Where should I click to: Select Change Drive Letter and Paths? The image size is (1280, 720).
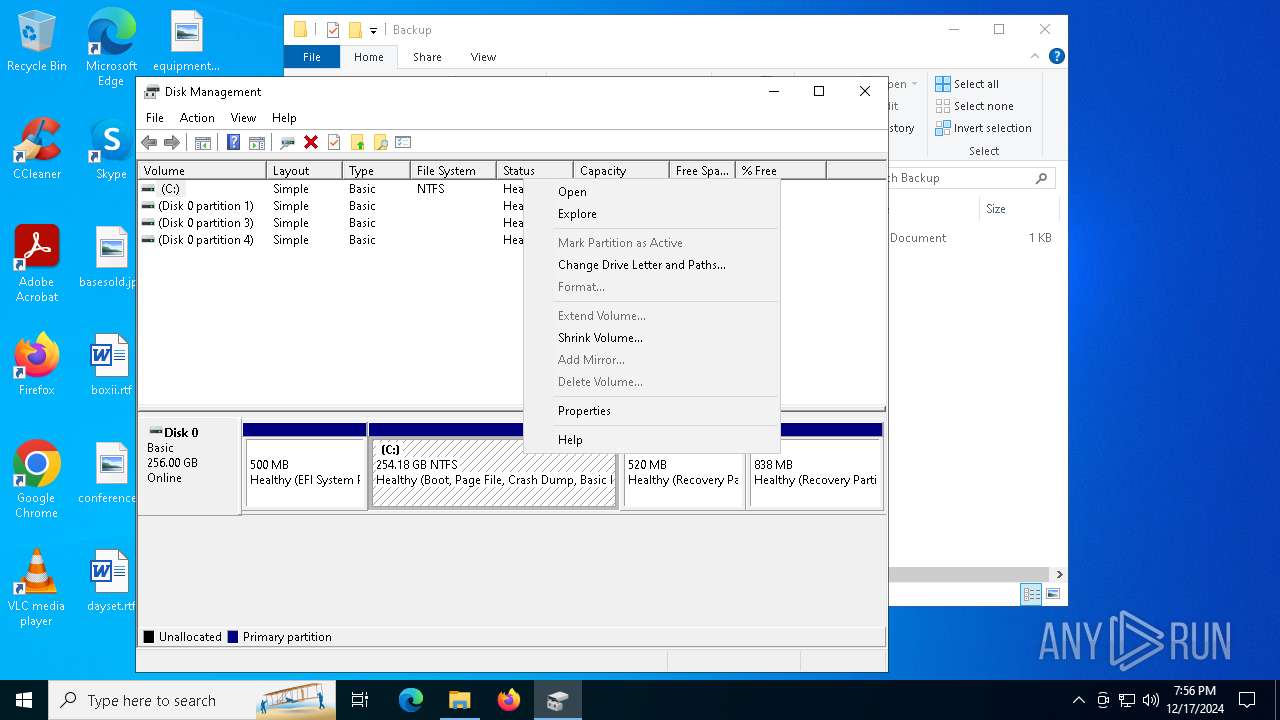(x=651, y=265)
